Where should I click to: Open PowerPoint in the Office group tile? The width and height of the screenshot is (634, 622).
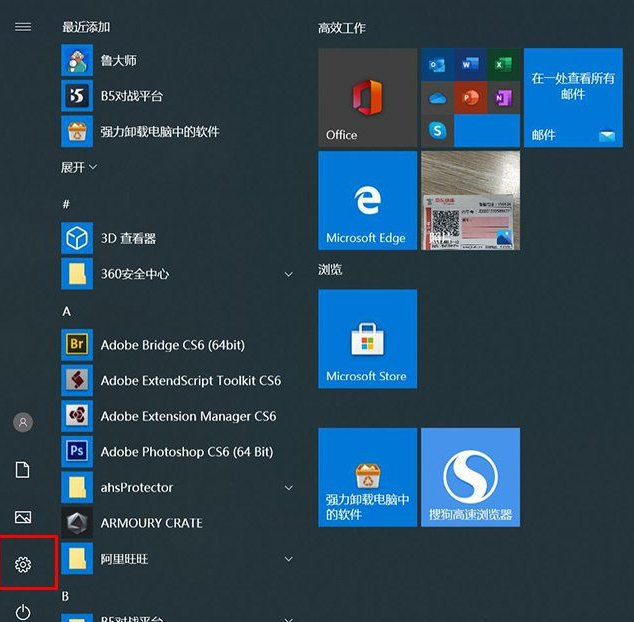[470, 97]
